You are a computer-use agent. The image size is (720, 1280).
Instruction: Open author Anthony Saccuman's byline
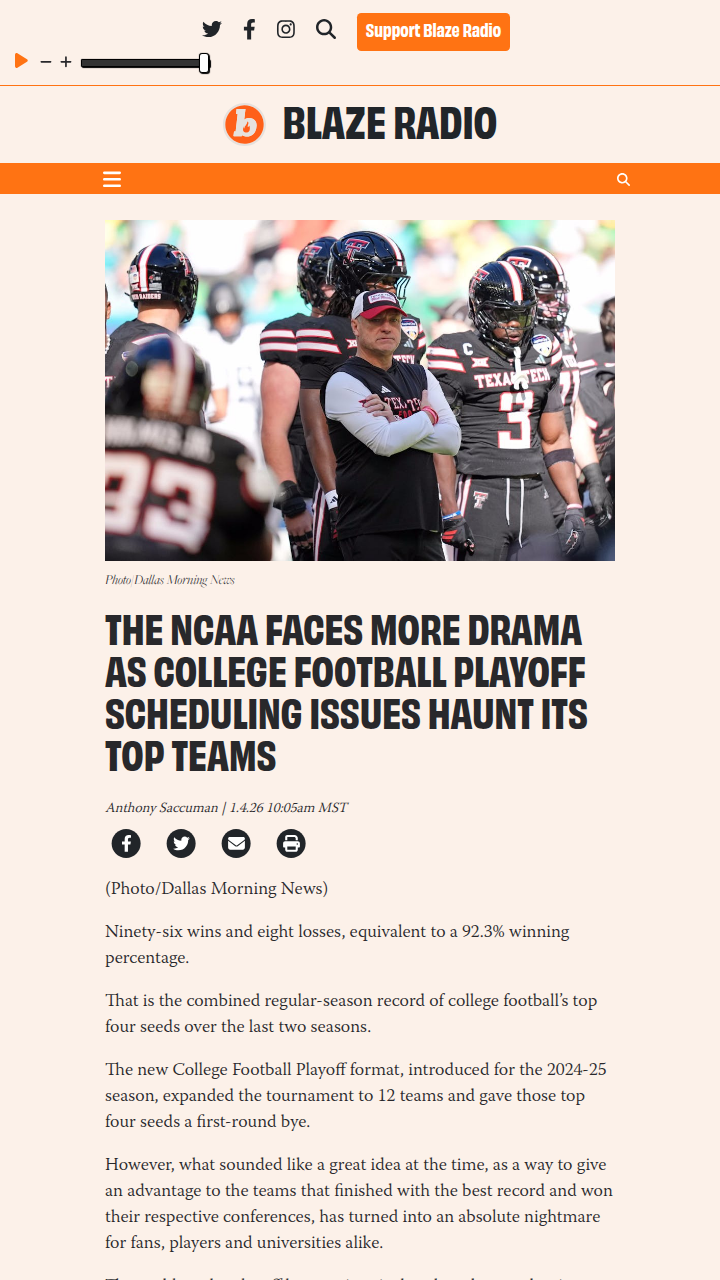[x=162, y=808]
